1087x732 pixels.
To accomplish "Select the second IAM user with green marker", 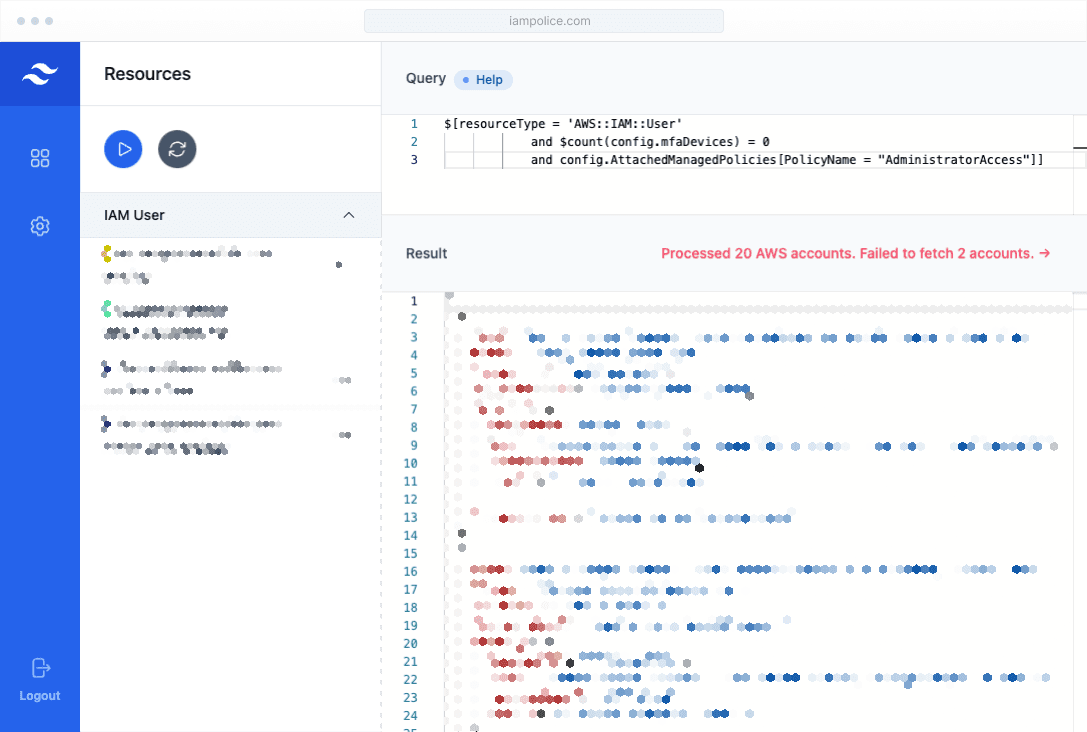I will [170, 320].
